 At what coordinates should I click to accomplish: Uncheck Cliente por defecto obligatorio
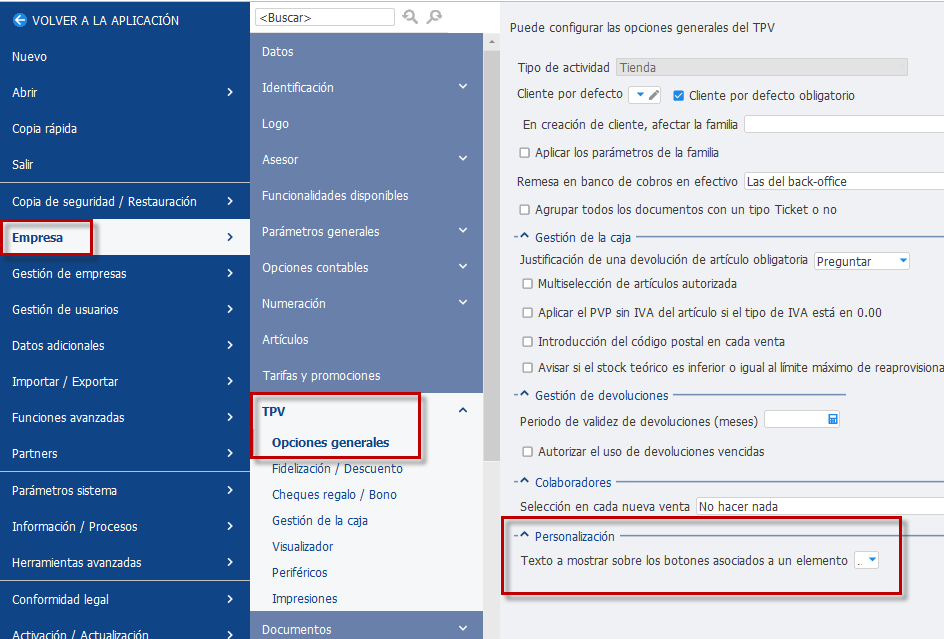[x=678, y=95]
